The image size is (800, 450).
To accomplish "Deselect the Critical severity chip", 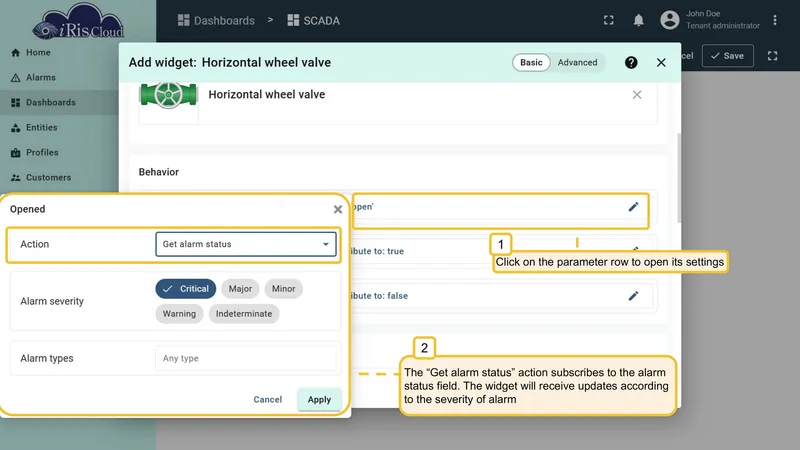I will tap(186, 289).
